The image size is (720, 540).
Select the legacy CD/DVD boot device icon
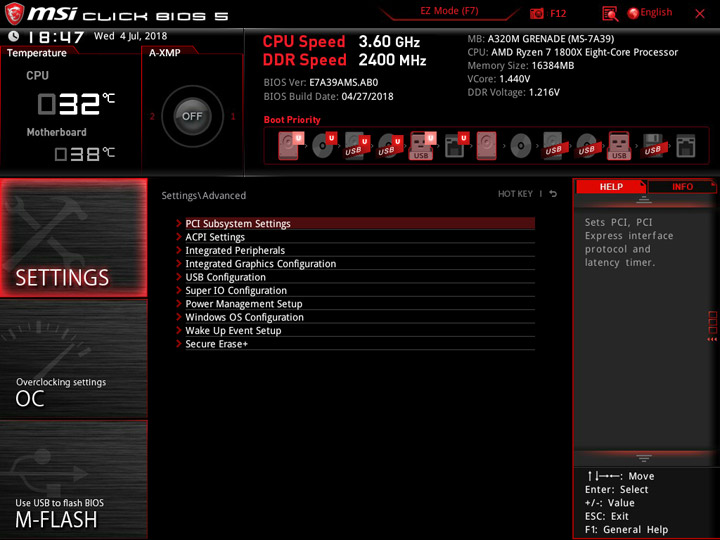pyautogui.click(x=521, y=146)
